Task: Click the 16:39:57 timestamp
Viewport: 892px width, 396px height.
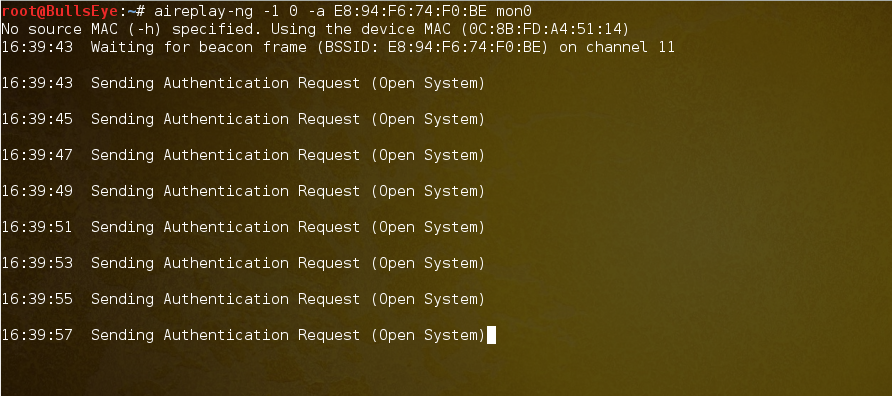Action: pyautogui.click(x=37, y=335)
